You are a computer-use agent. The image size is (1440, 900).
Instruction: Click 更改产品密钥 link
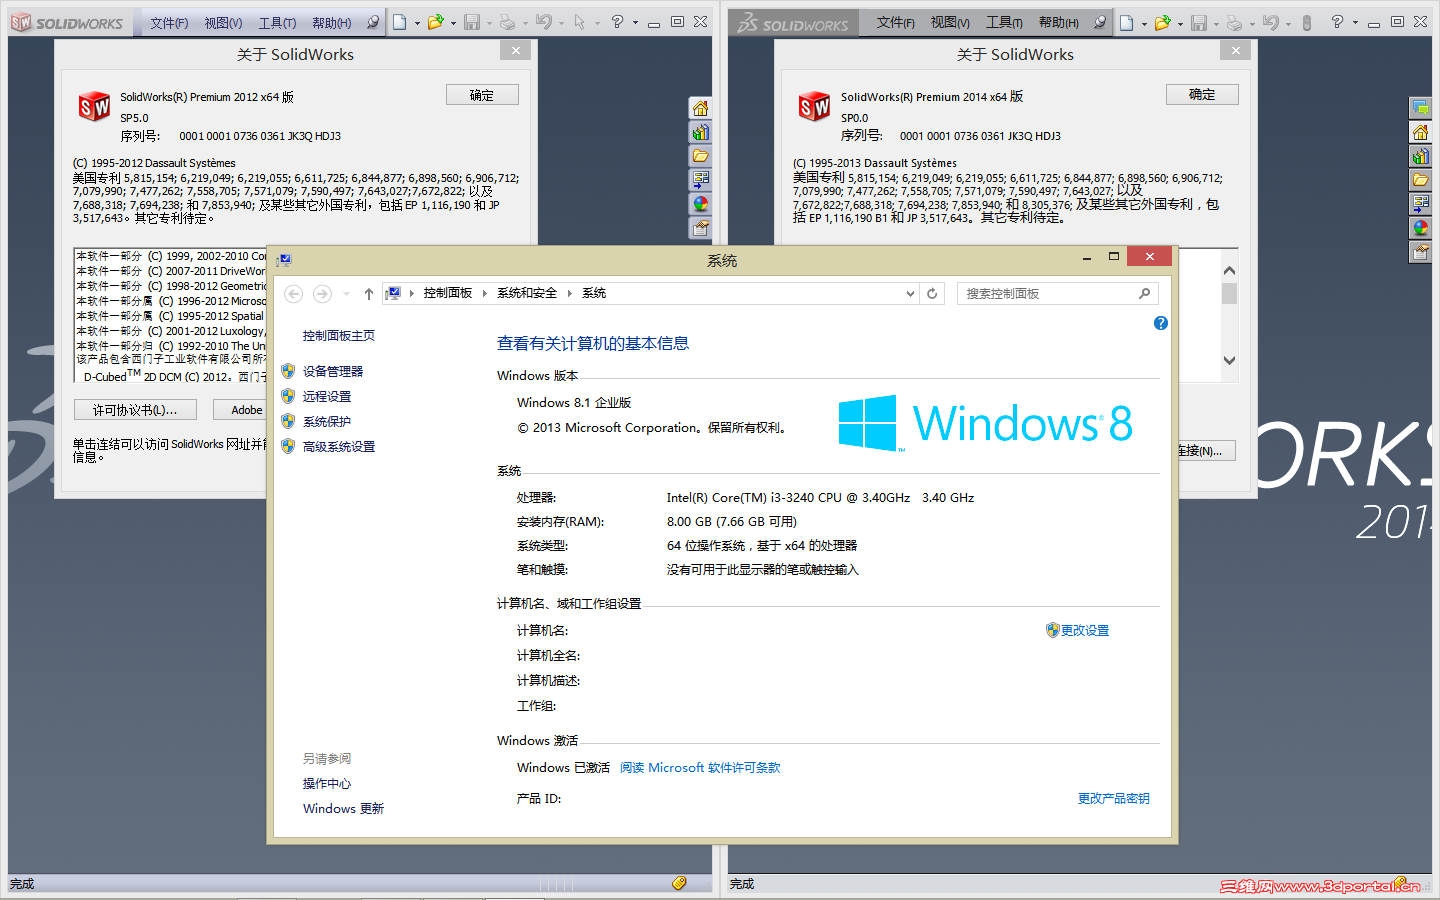[1114, 798]
